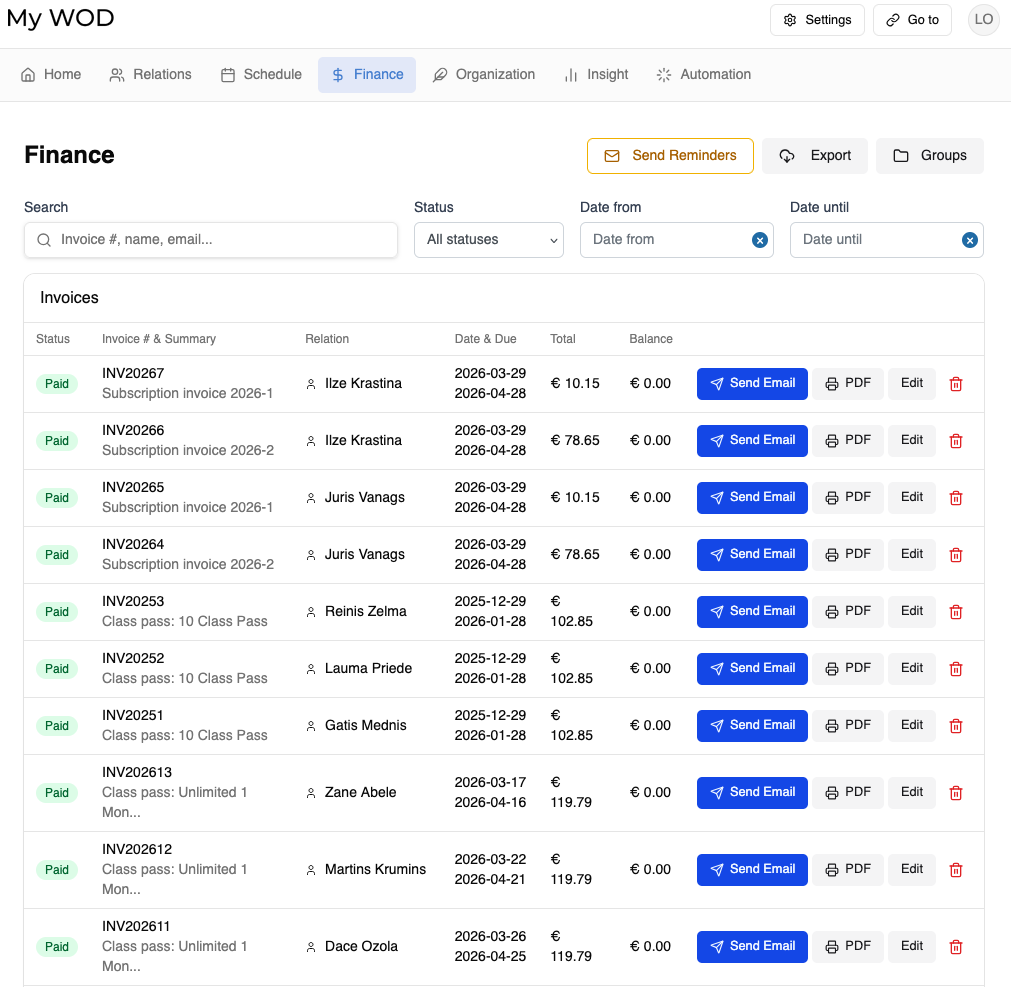Screen dimensions: 1011x987
Task: Open the Groups panel
Action: [x=929, y=156]
